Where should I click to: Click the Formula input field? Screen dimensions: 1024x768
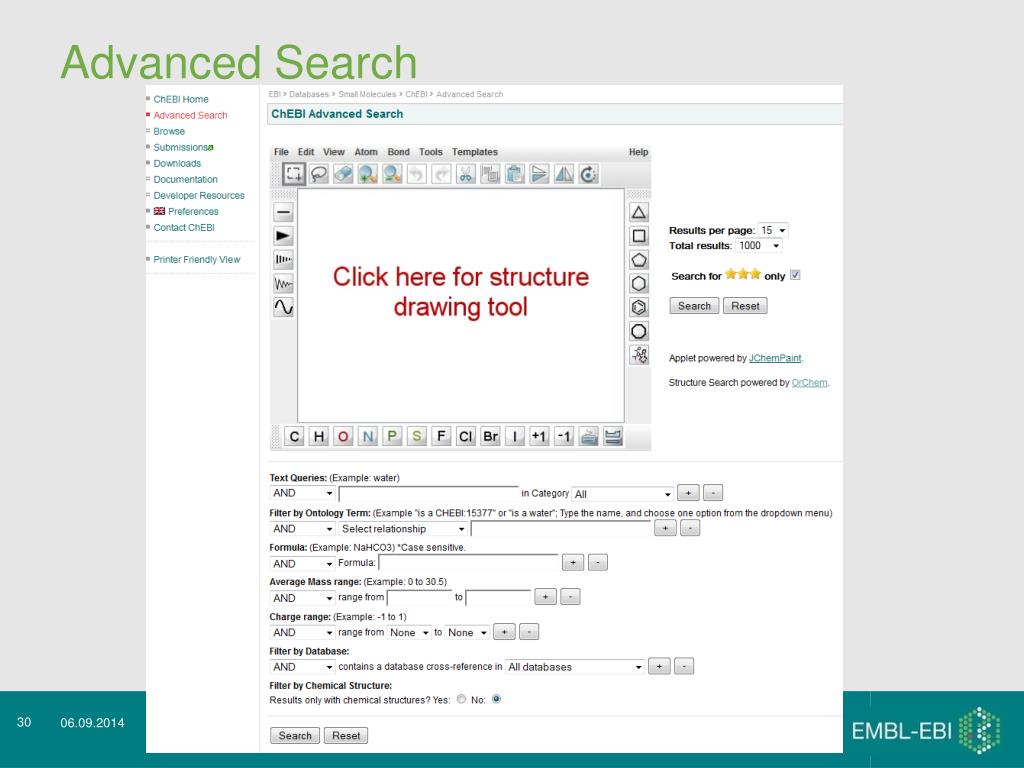coord(468,562)
